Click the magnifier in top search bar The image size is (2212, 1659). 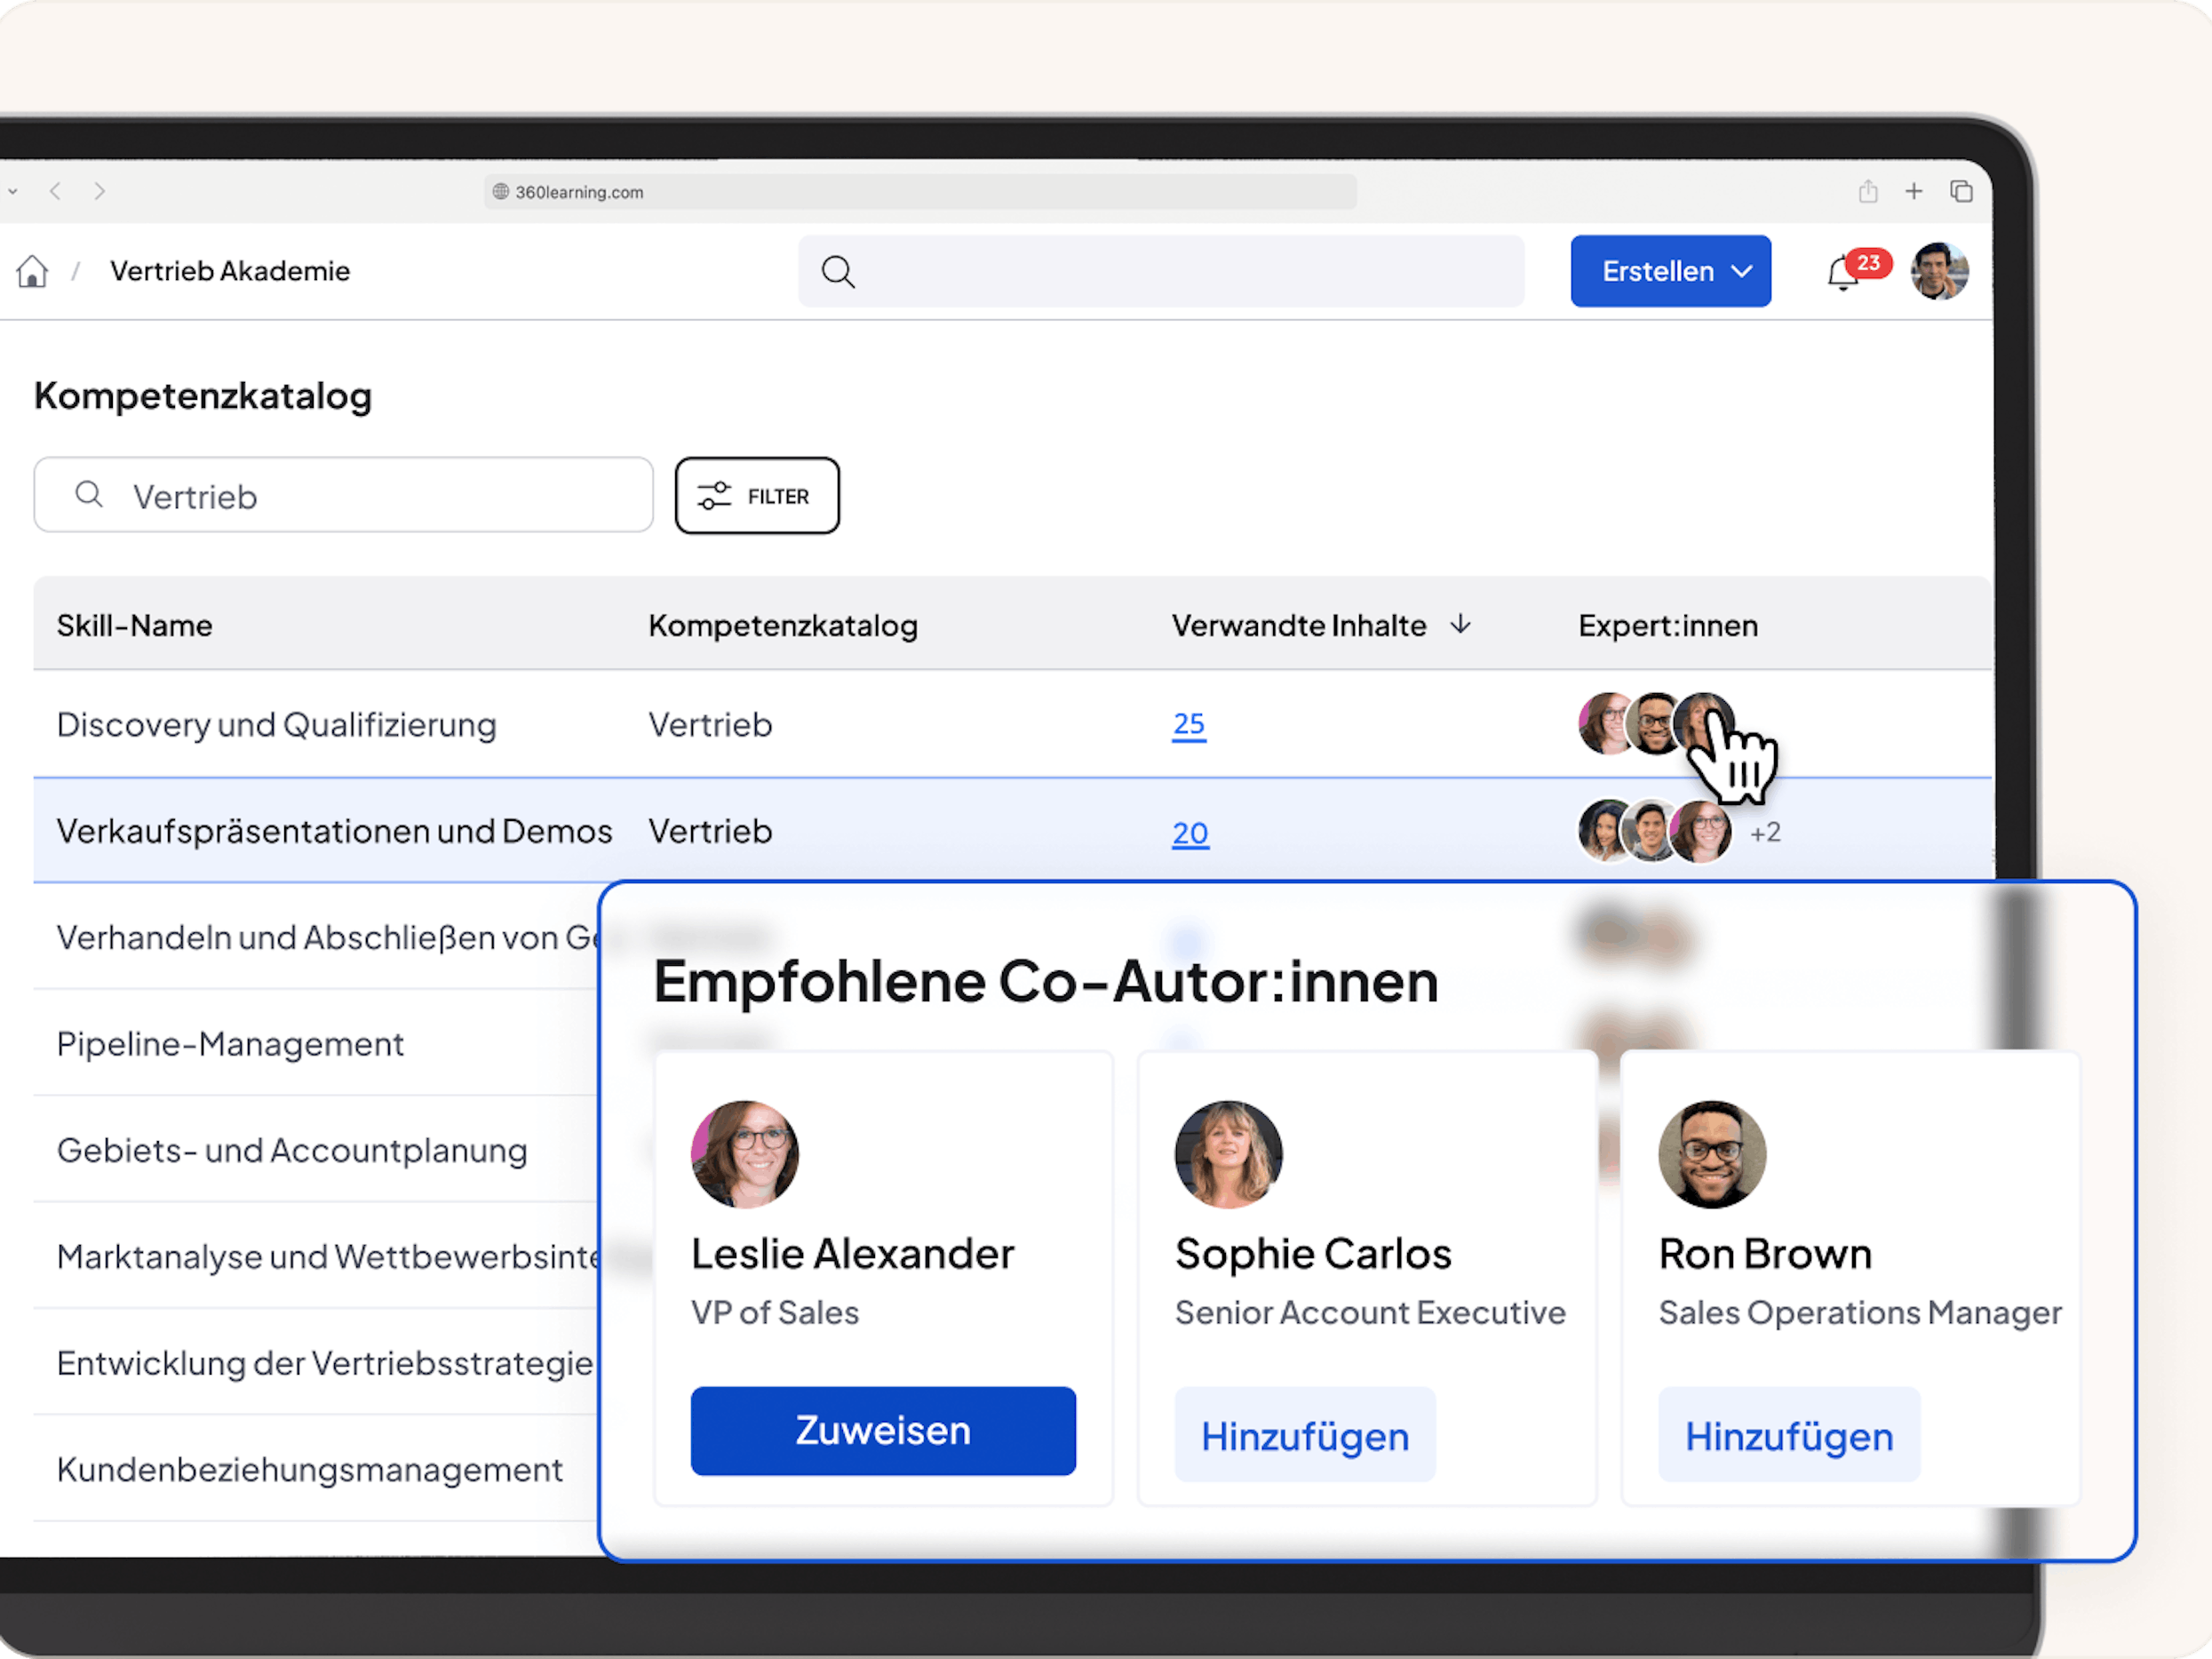pos(838,271)
